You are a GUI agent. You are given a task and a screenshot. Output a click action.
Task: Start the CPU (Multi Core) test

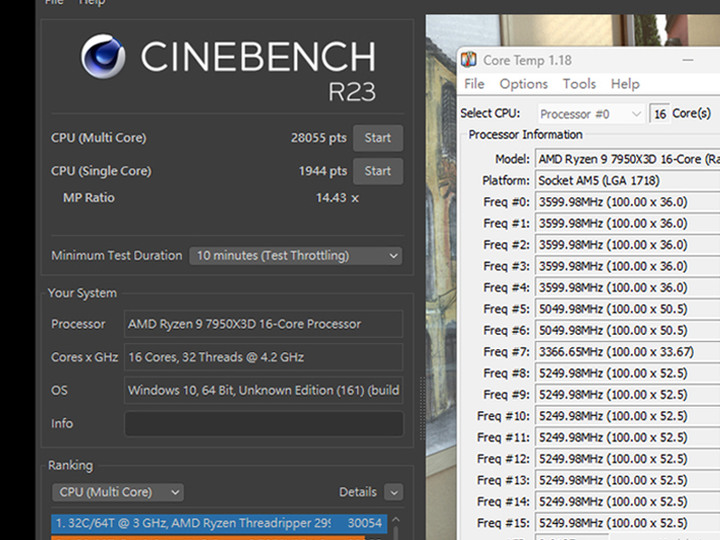[378, 138]
